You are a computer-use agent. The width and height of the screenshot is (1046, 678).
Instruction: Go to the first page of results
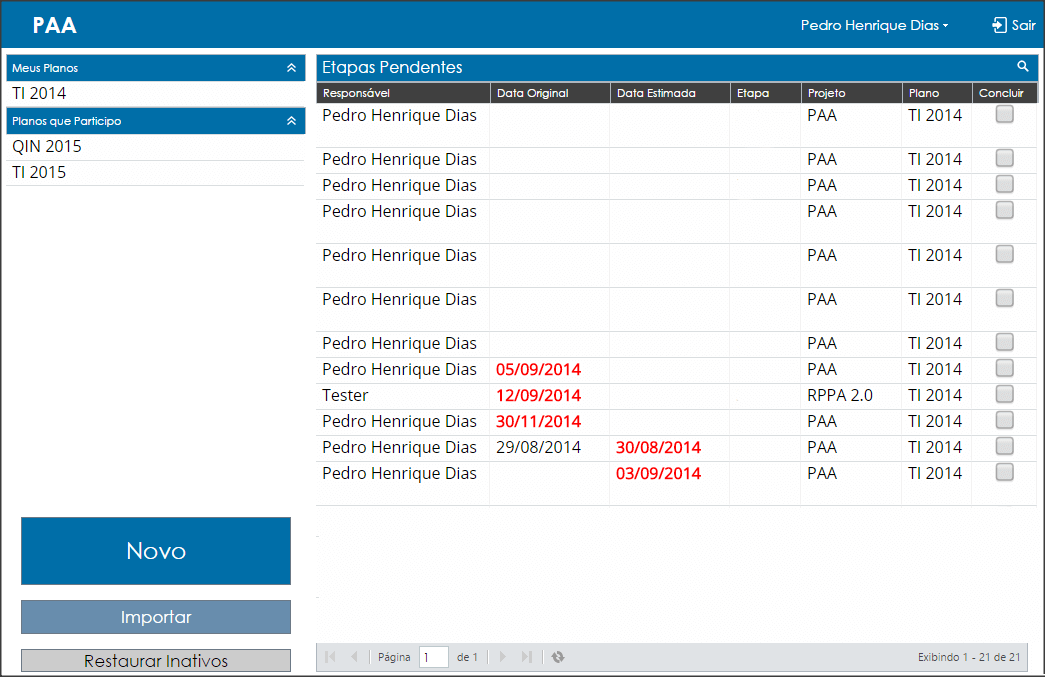pyautogui.click(x=330, y=657)
